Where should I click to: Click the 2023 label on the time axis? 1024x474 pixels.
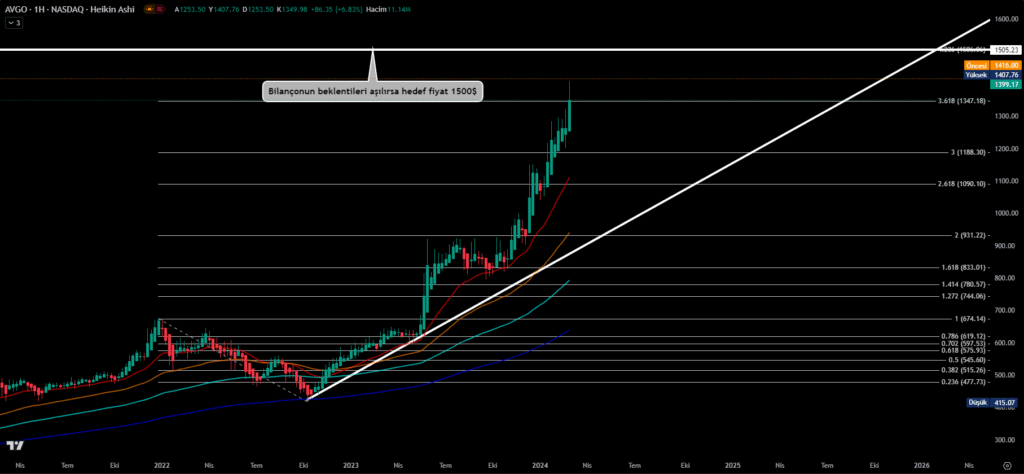point(351,466)
